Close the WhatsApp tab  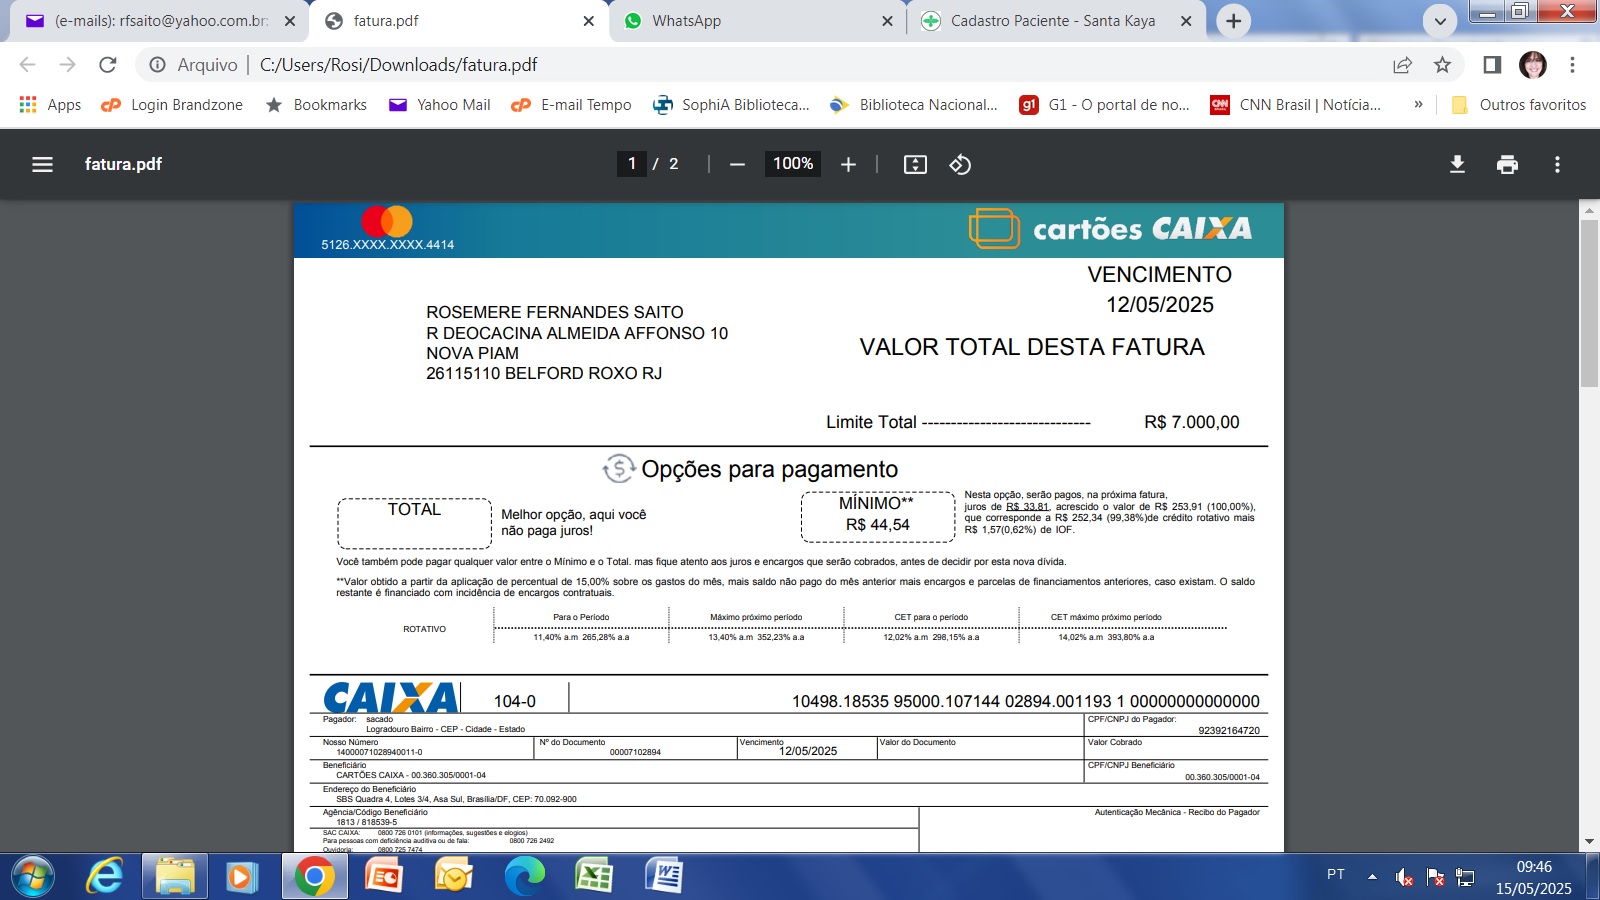[x=887, y=21]
